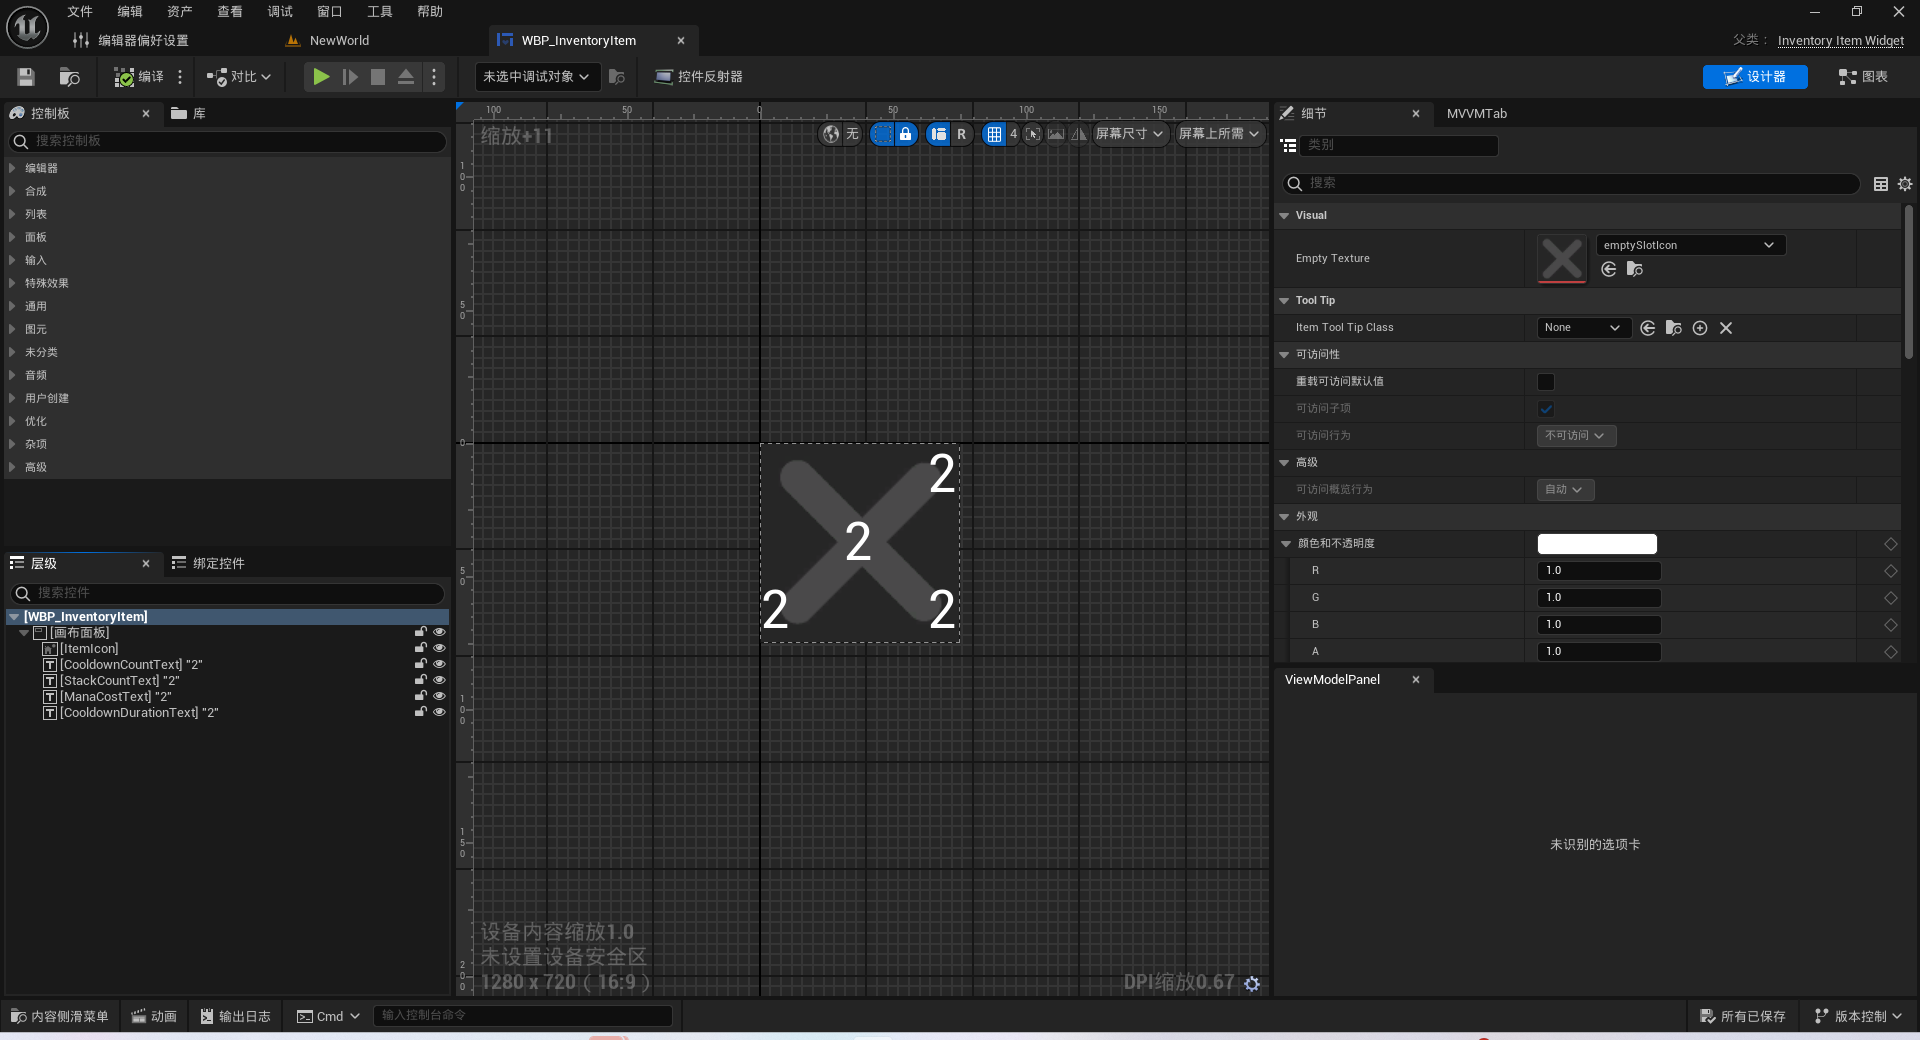The width and height of the screenshot is (1920, 1040).
Task: Switch to the 编辑器偏好设置 tab
Action: (143, 41)
